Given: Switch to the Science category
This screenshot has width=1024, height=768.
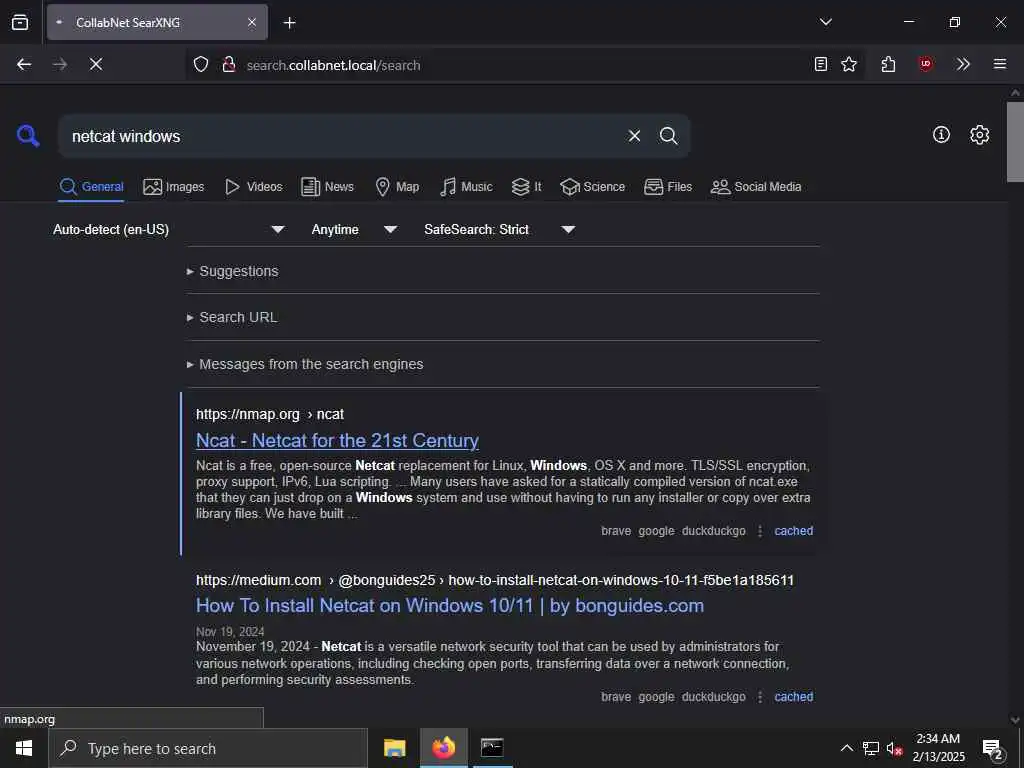Looking at the screenshot, I should (592, 187).
